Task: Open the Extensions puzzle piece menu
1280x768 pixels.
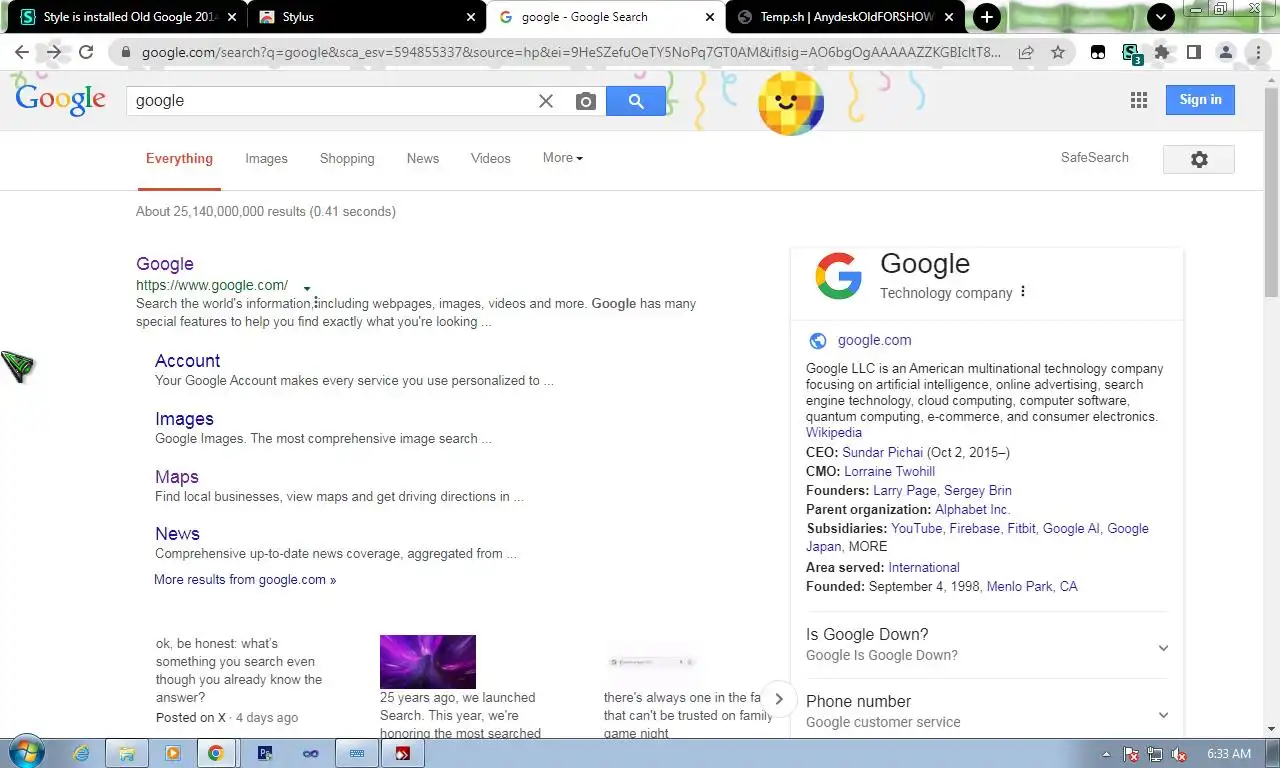Action: [1161, 52]
